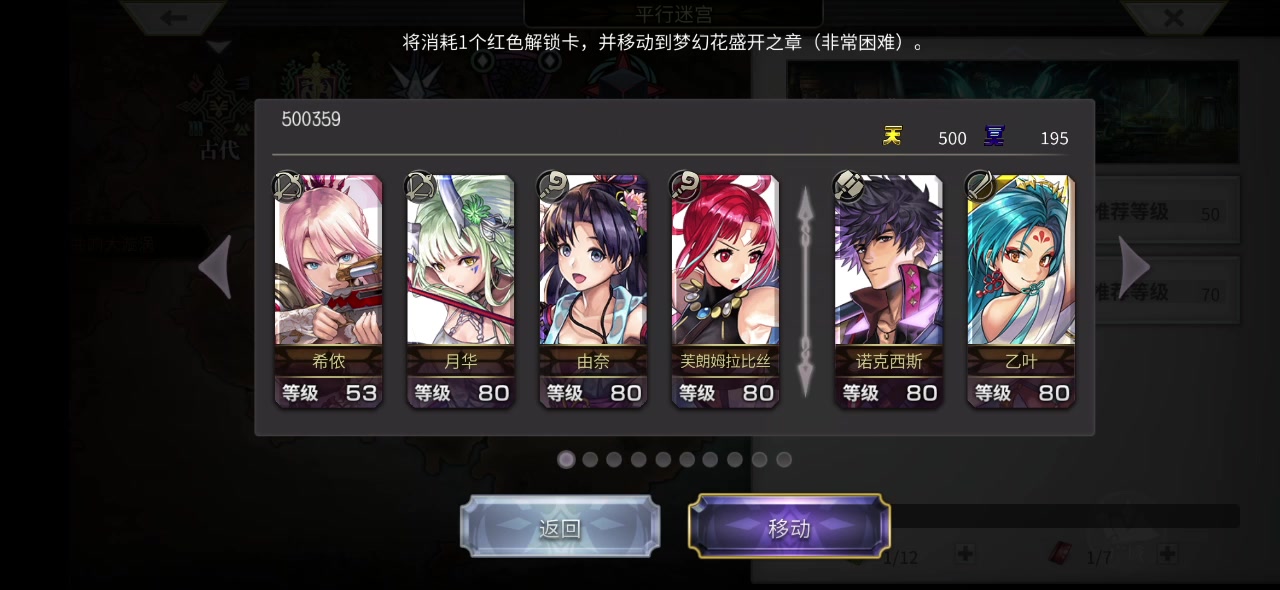
Task: Select the 希侬 character card
Action: click(328, 291)
